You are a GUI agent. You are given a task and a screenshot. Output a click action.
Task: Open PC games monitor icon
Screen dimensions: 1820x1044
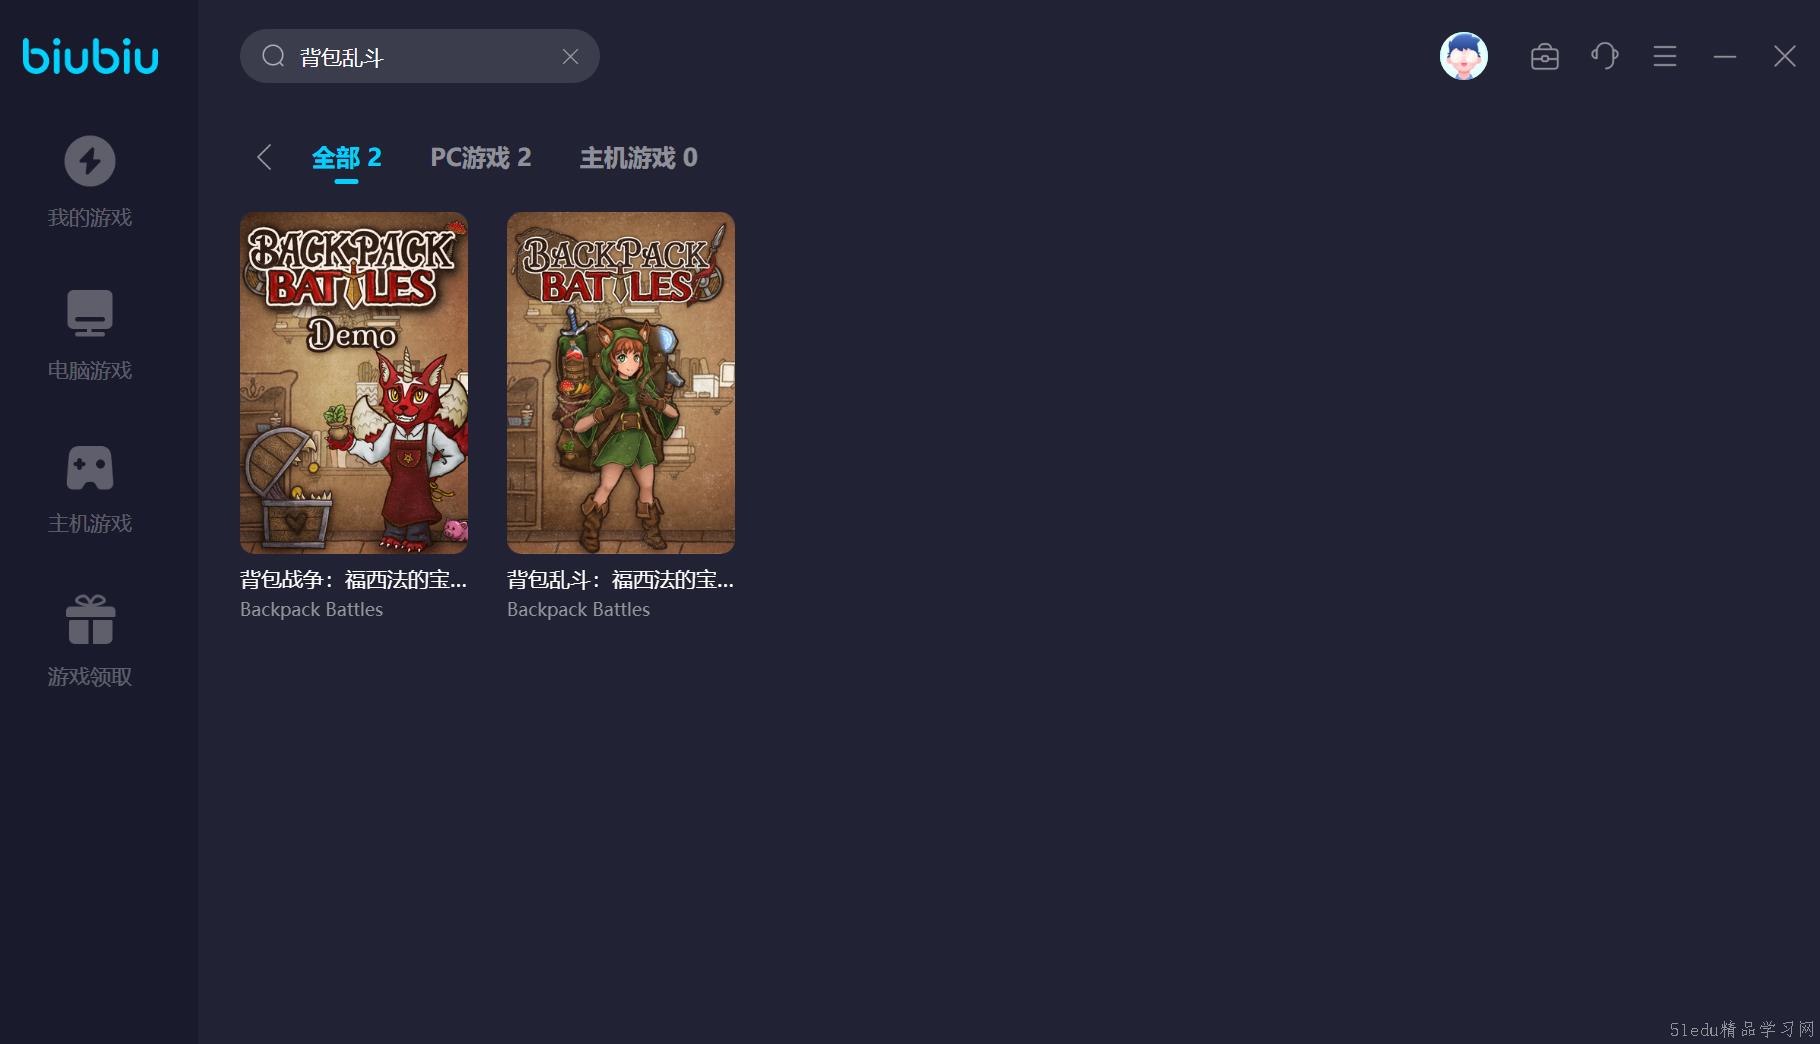pos(90,313)
